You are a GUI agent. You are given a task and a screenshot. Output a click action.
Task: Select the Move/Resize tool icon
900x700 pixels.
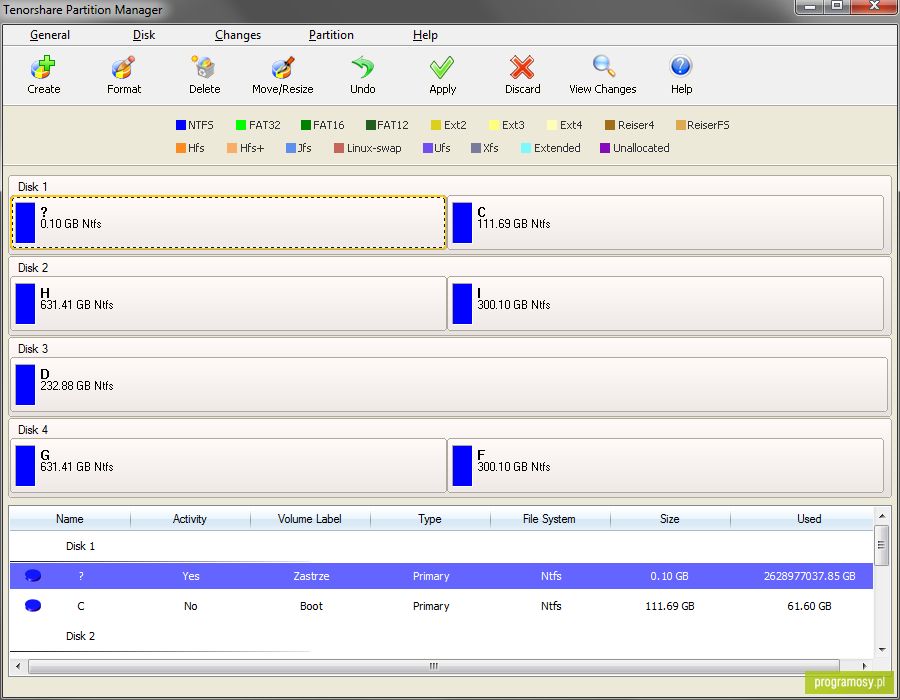point(283,67)
